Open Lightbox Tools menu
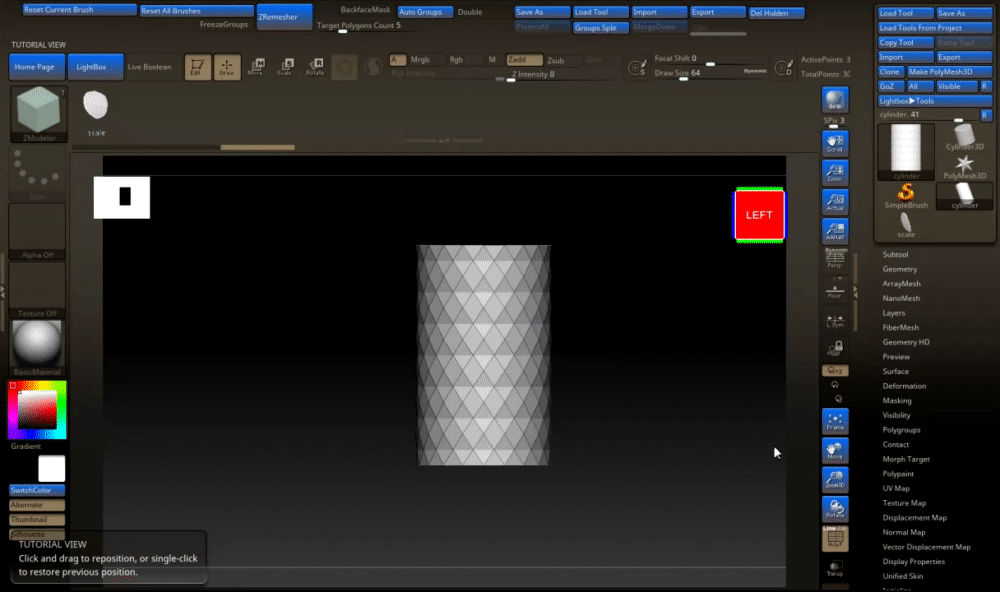This screenshot has height=592, width=1000. coord(934,101)
